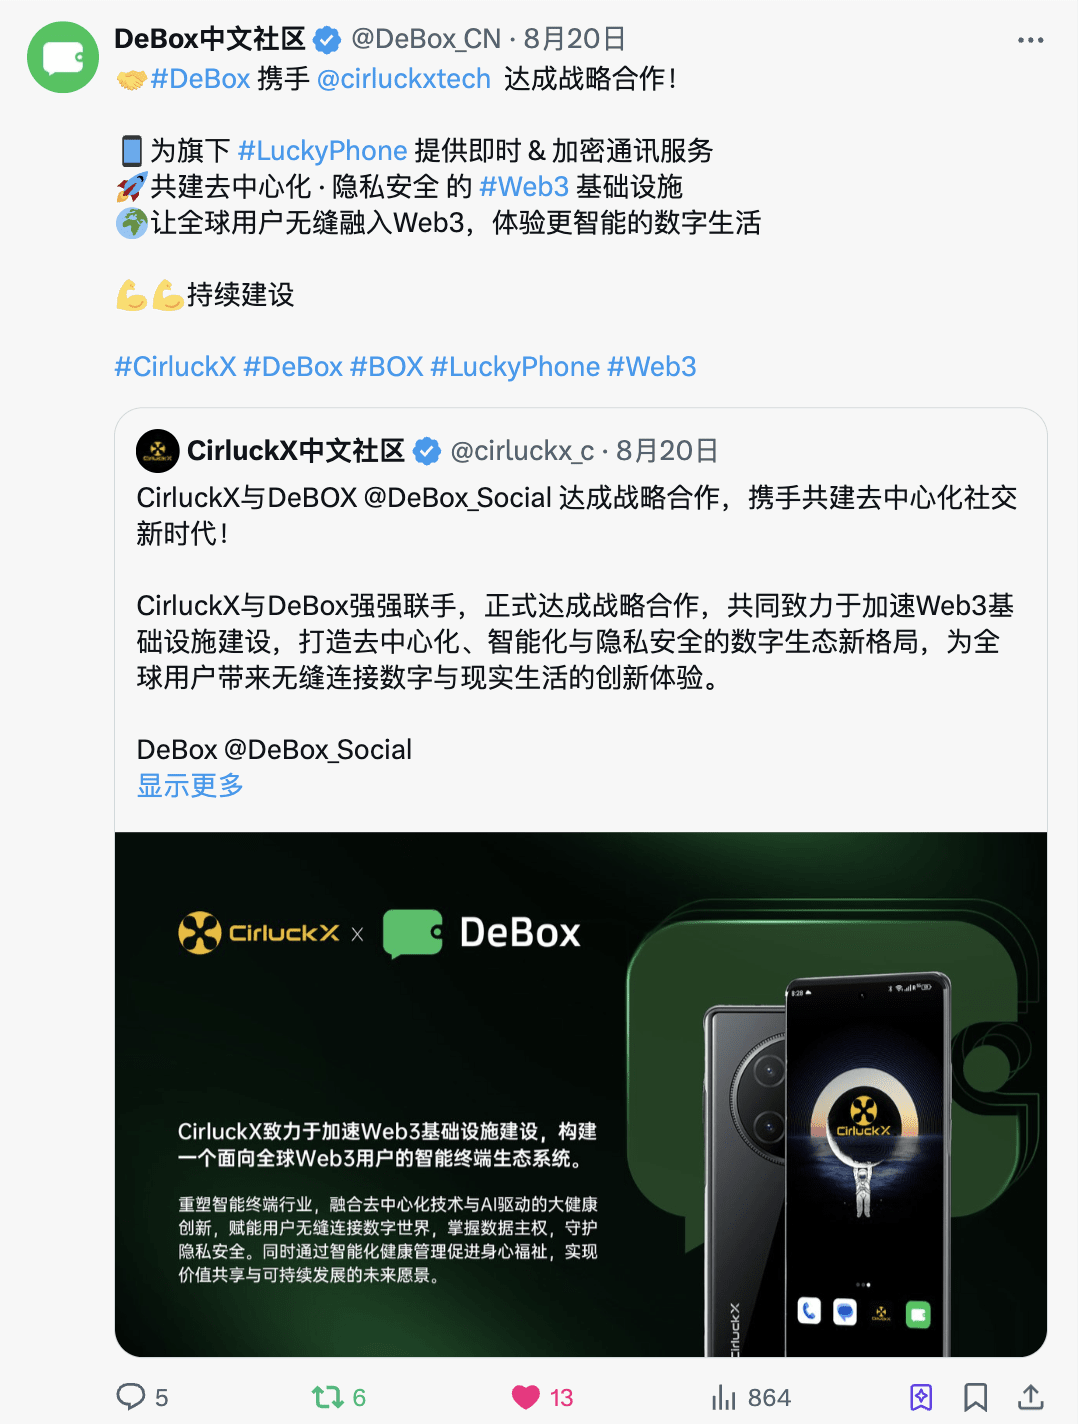View post analytics bar chart icon

coord(724,1396)
